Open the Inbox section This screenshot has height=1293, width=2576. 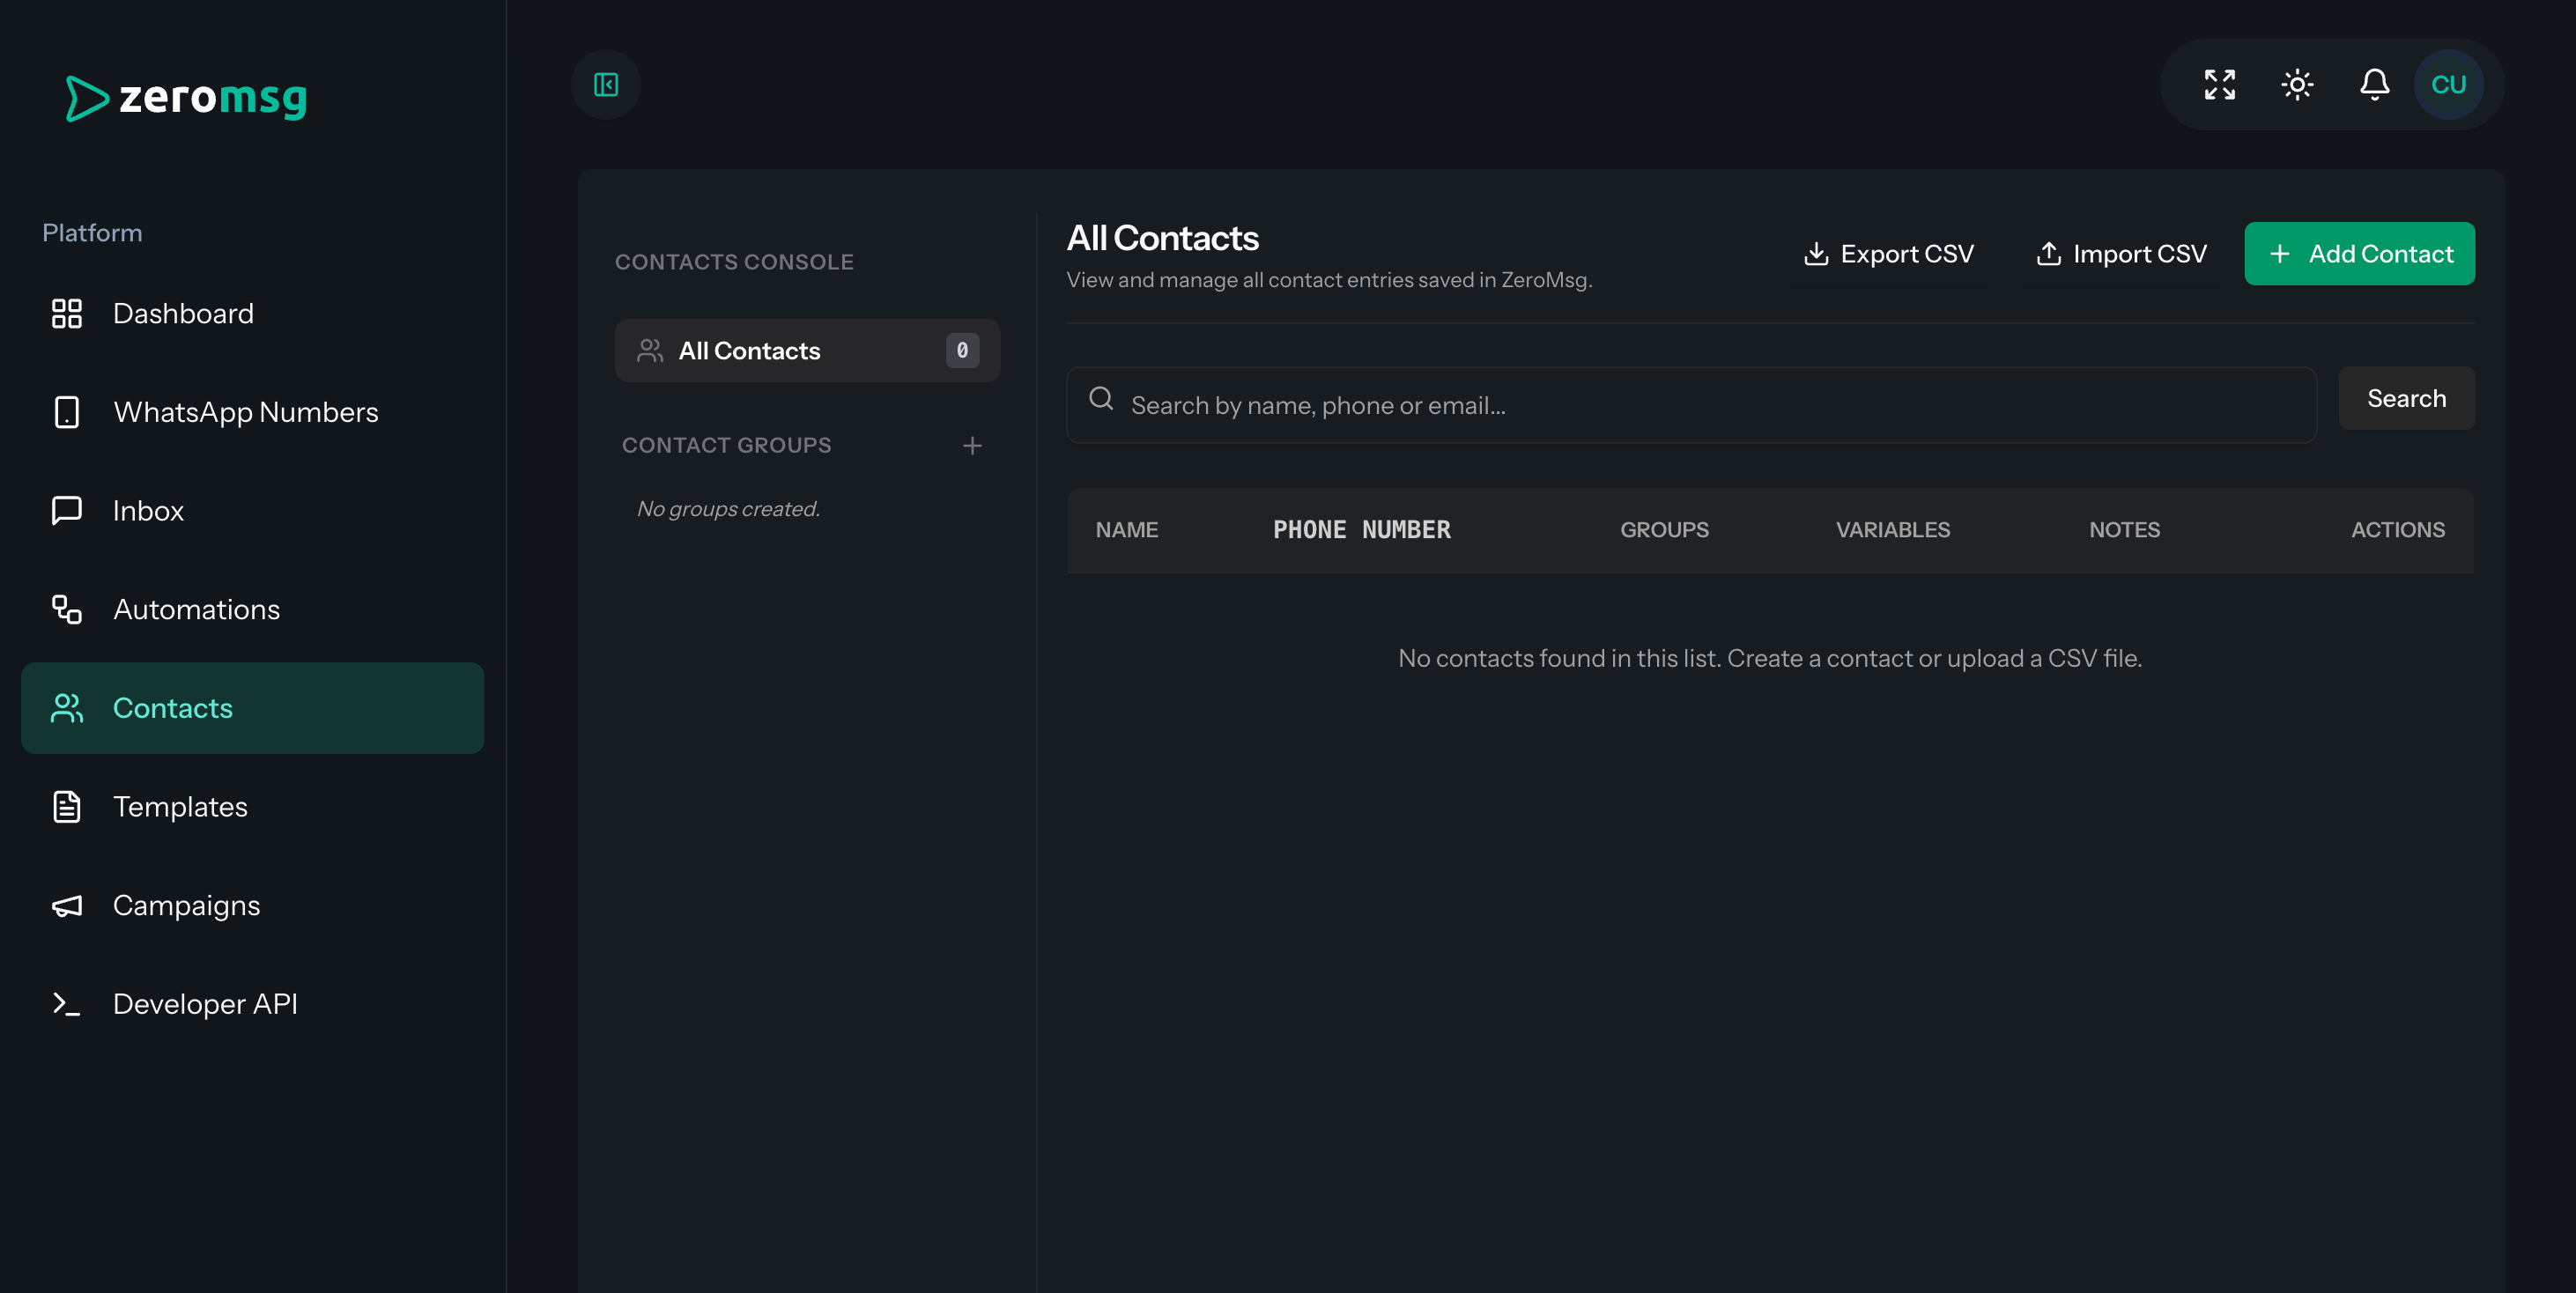click(x=253, y=511)
